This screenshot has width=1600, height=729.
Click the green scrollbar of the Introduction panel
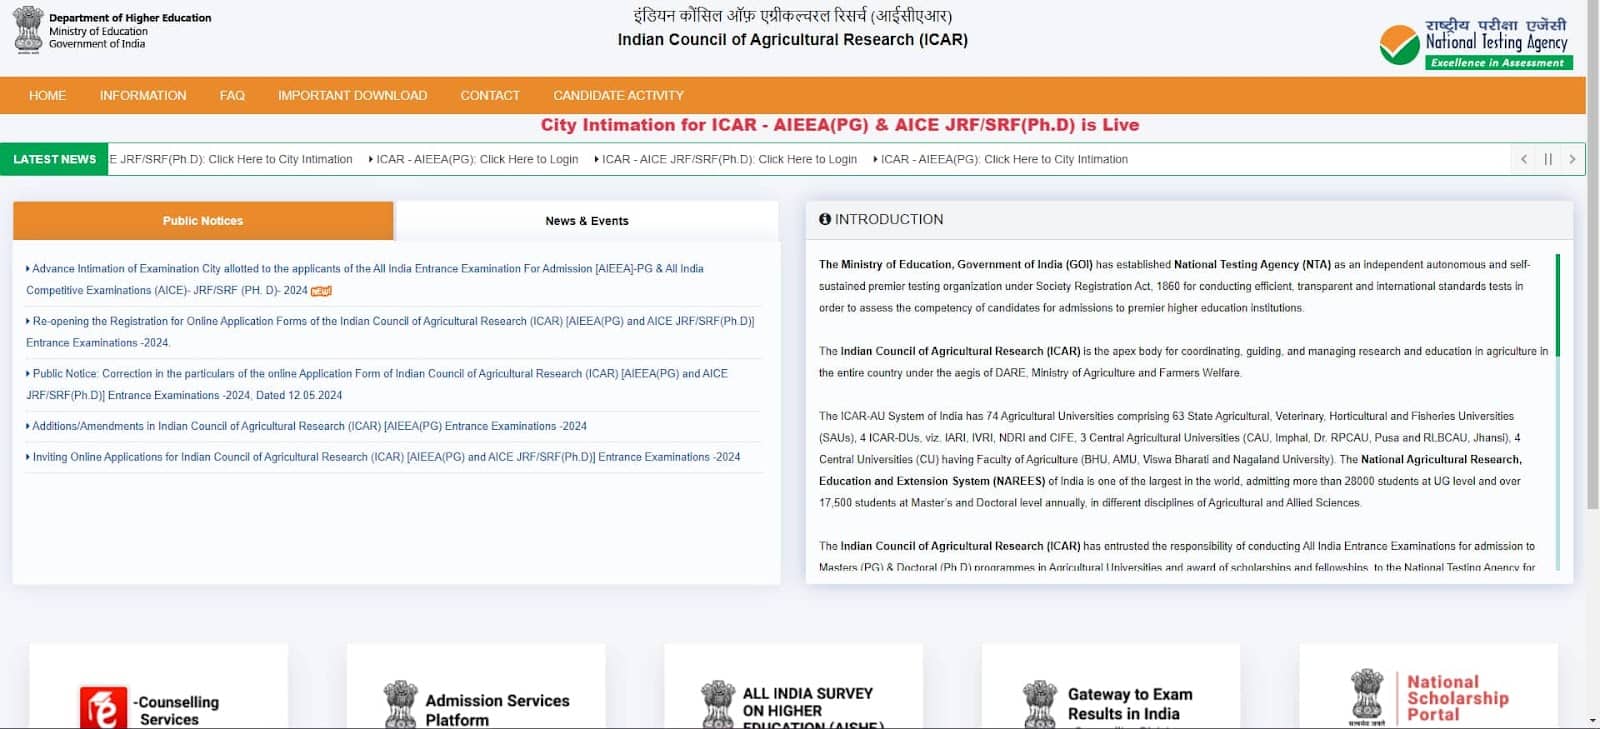click(x=1557, y=305)
